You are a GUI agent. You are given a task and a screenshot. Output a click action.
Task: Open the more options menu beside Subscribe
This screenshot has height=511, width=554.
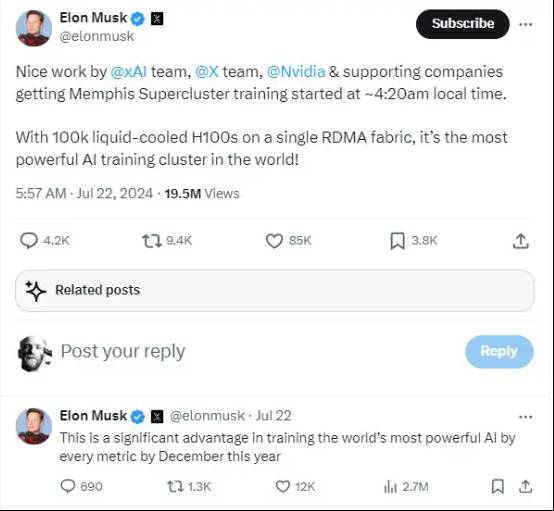coord(525,24)
